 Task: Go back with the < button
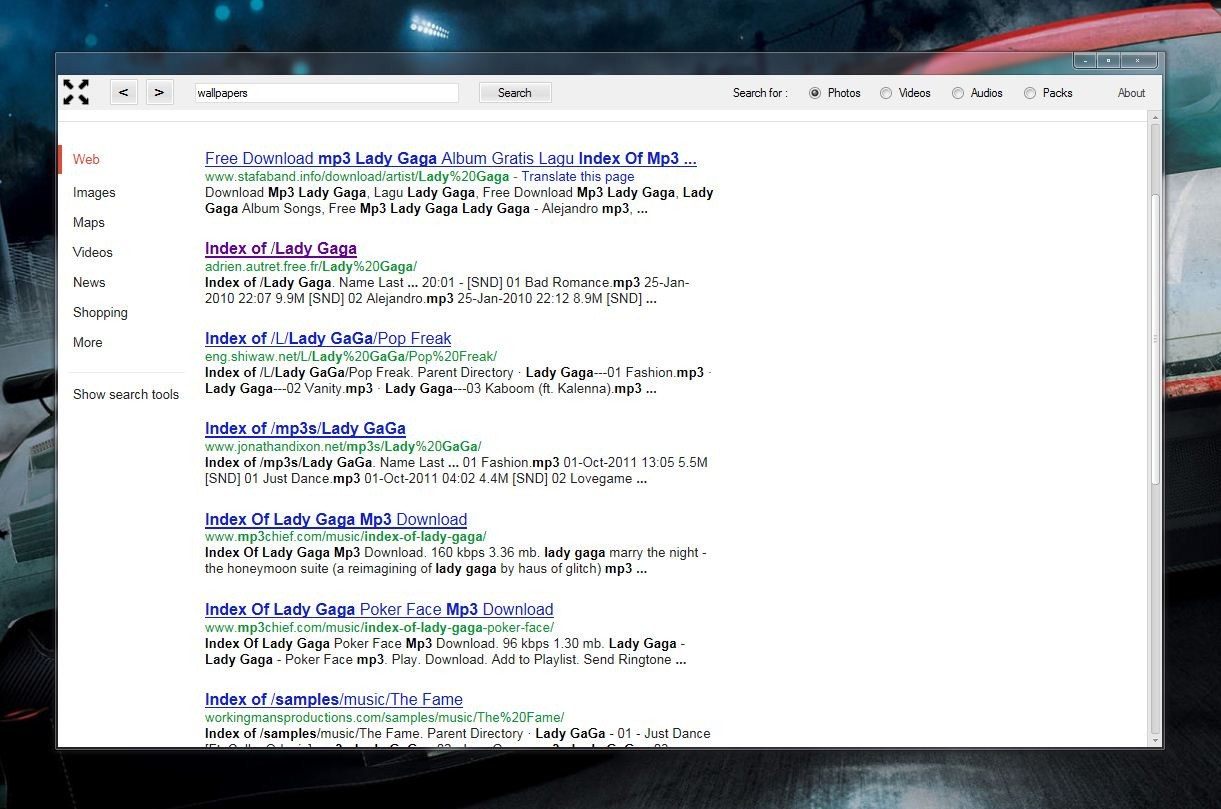point(124,92)
